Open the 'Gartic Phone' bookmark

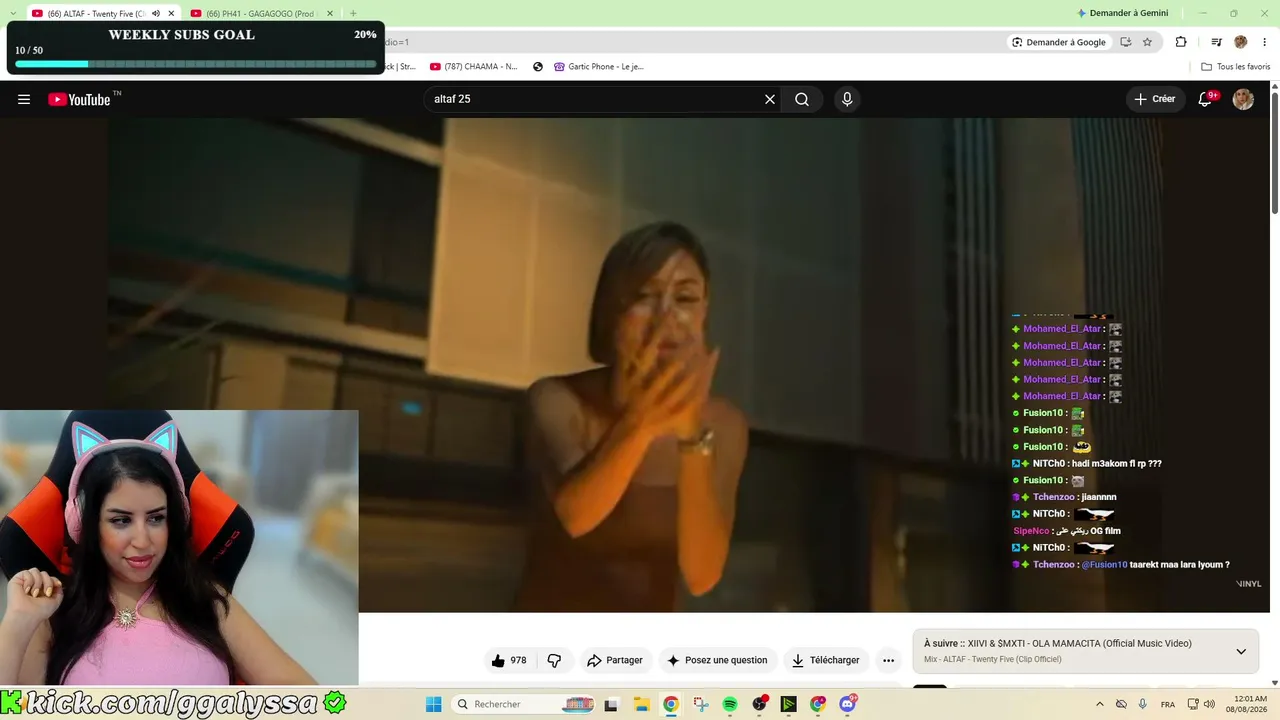tap(599, 67)
